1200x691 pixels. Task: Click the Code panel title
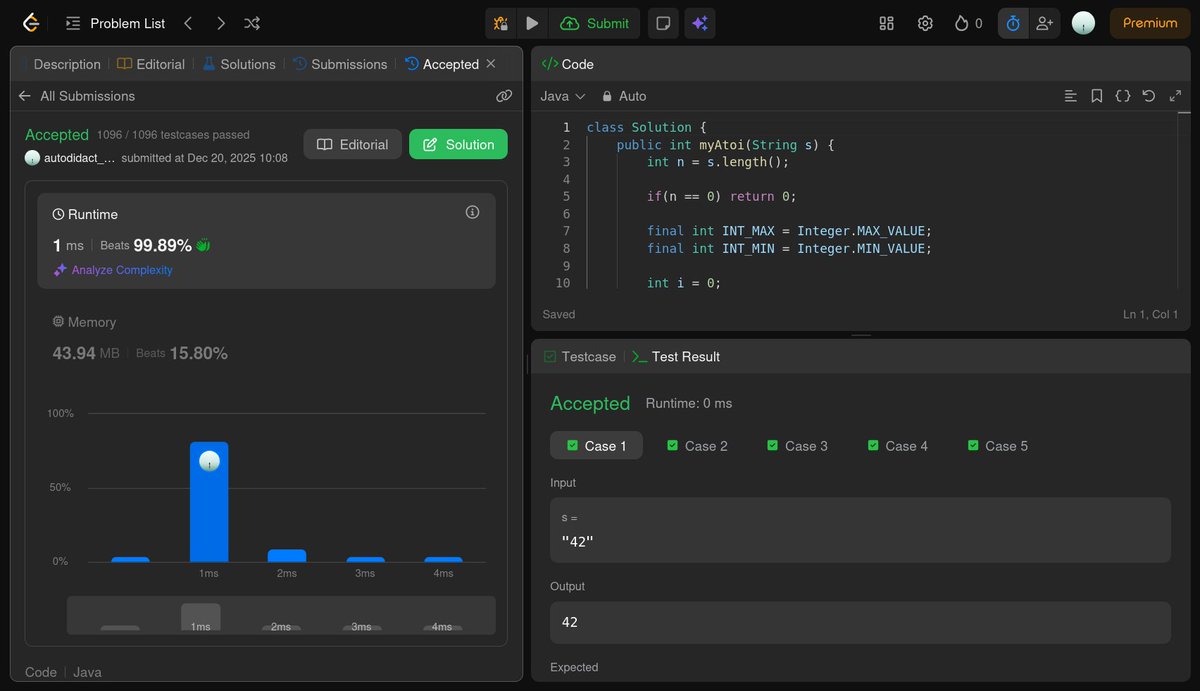coord(568,64)
